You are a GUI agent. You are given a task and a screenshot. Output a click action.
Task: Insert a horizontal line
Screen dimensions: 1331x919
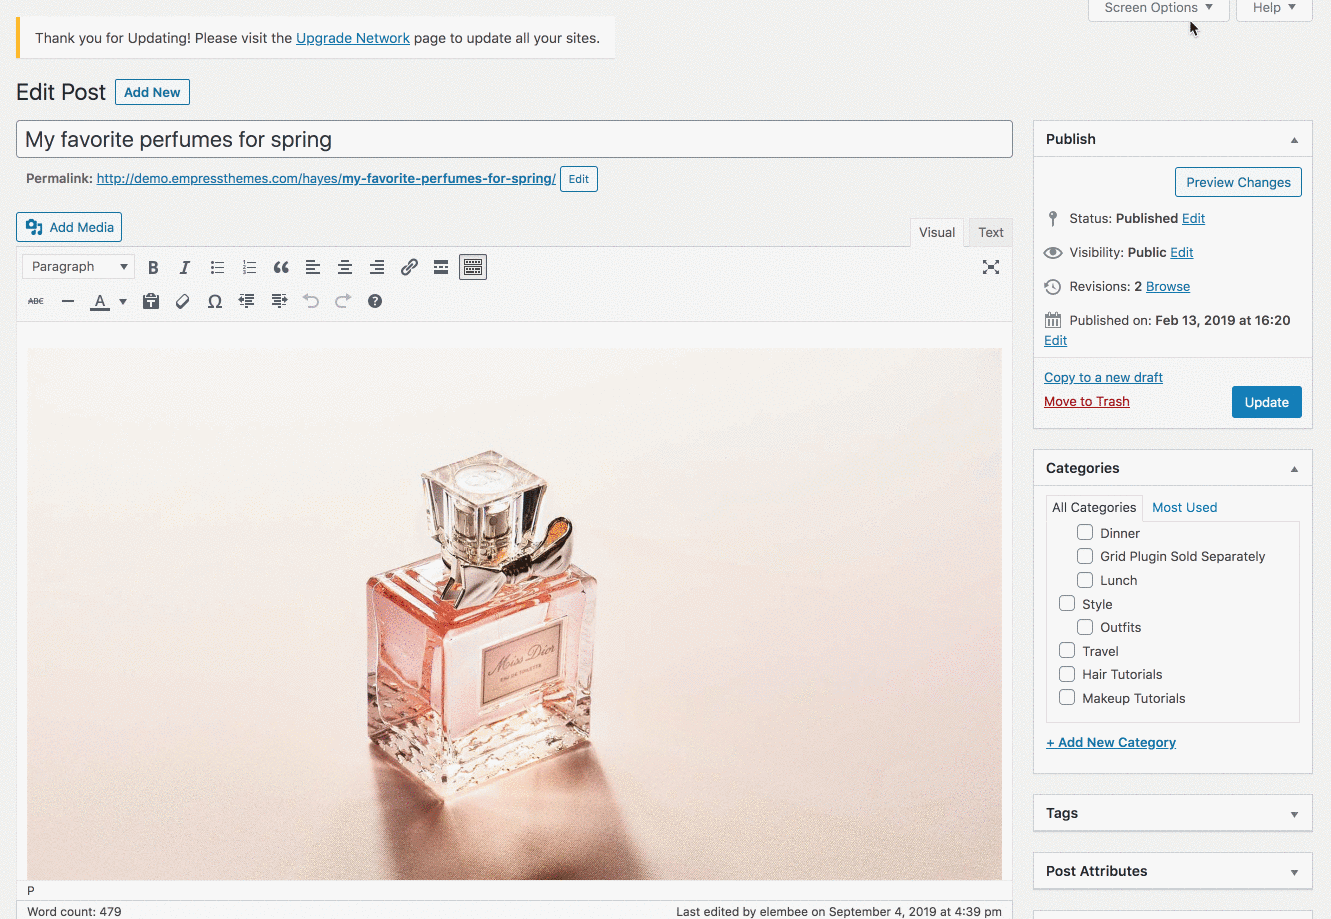coord(68,301)
